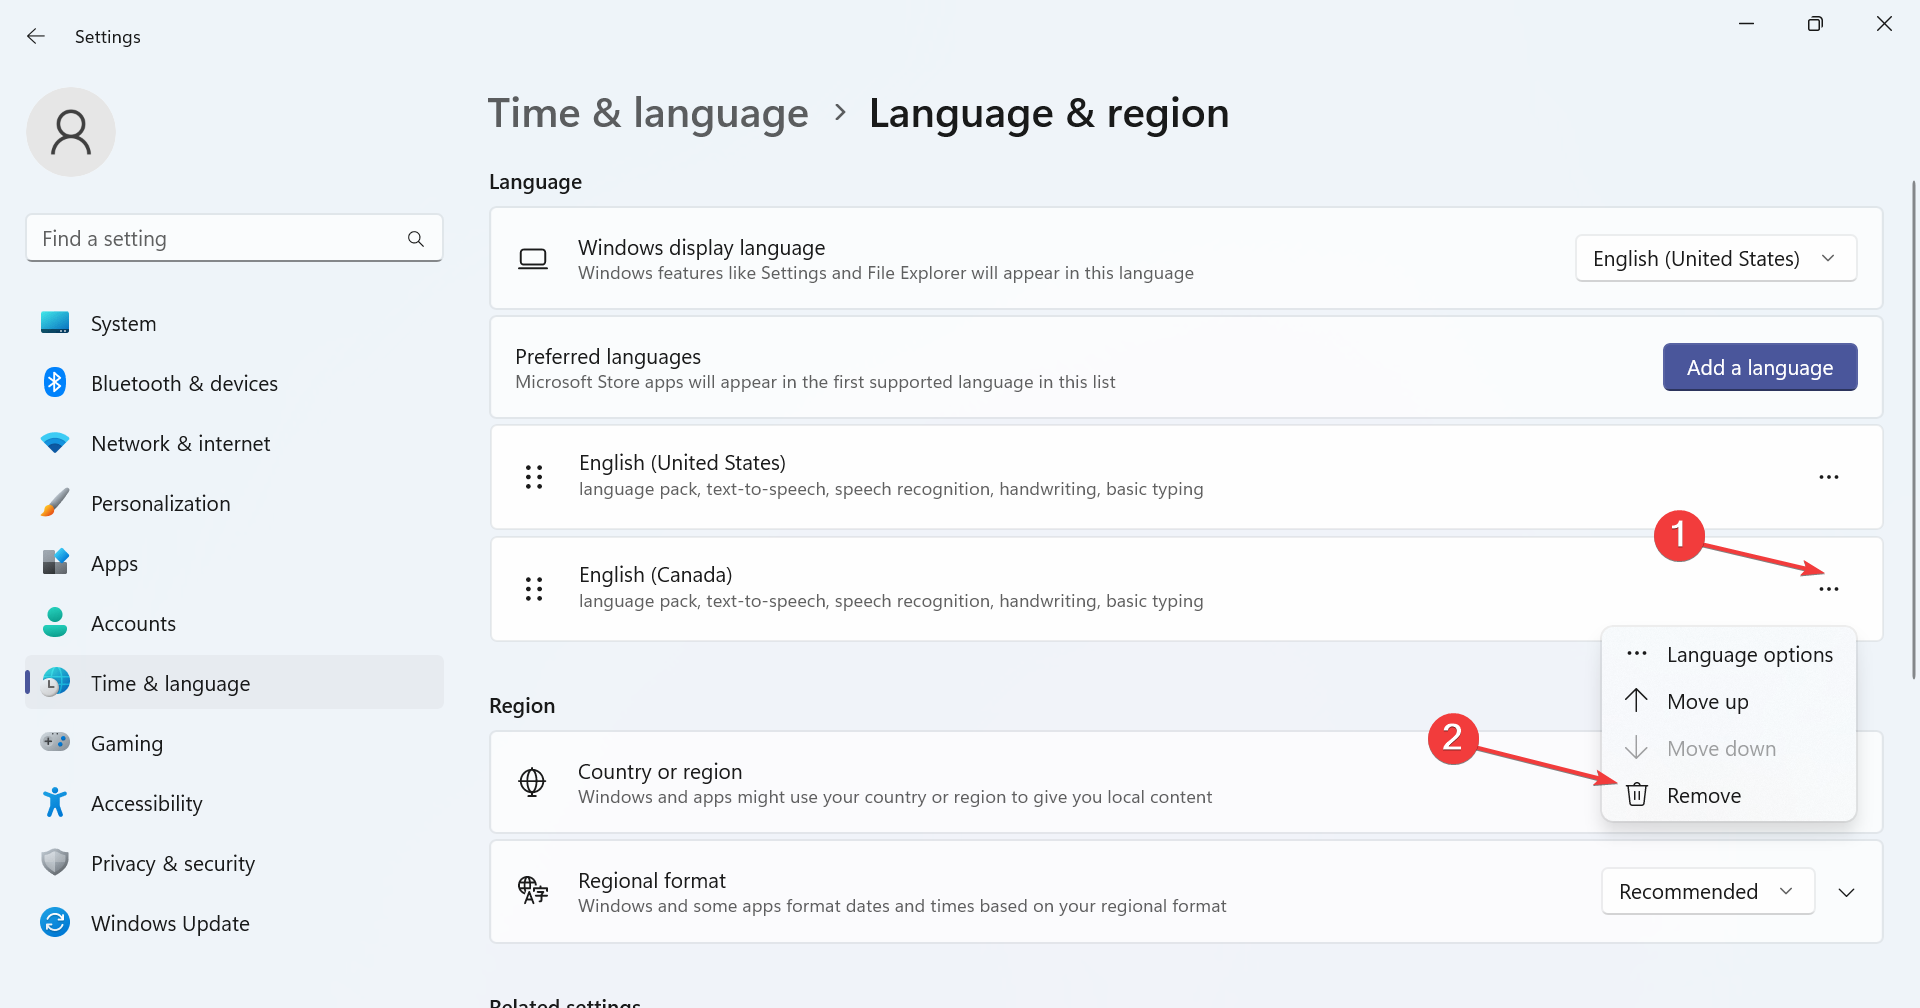Open the Apps label in sidebar
This screenshot has height=1008, width=1920.
pos(115,564)
